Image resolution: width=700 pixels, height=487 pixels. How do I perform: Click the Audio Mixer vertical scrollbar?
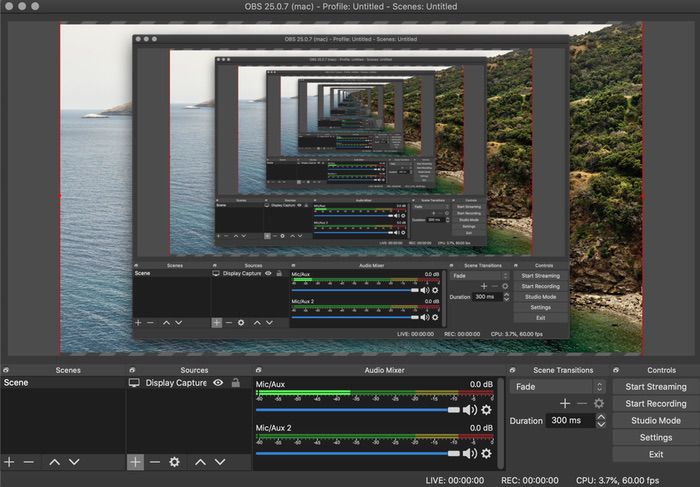[x=500, y=423]
